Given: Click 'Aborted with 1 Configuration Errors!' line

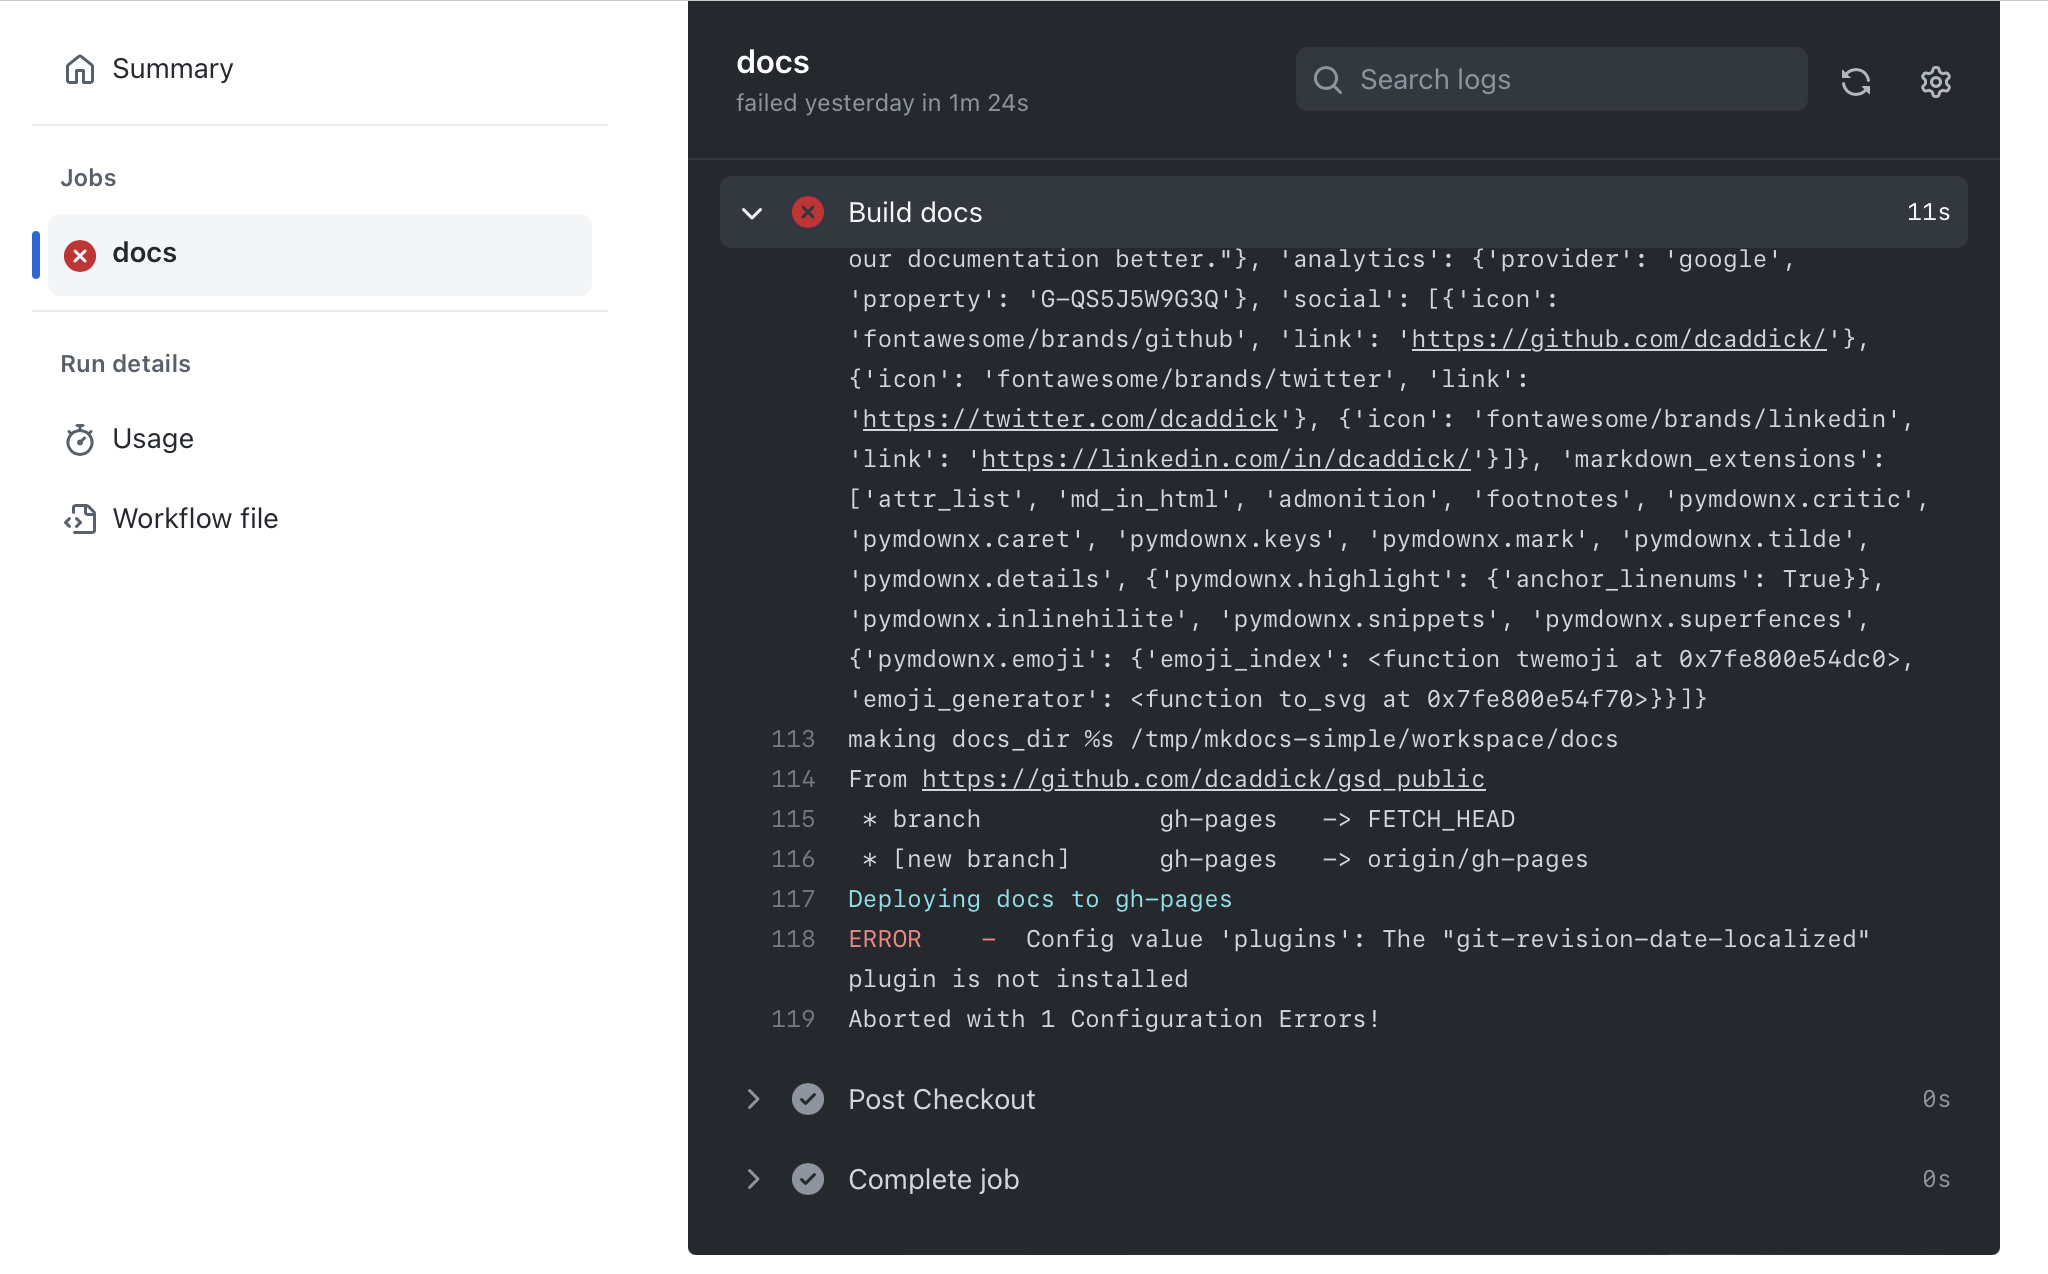Looking at the screenshot, I should 1114,1019.
